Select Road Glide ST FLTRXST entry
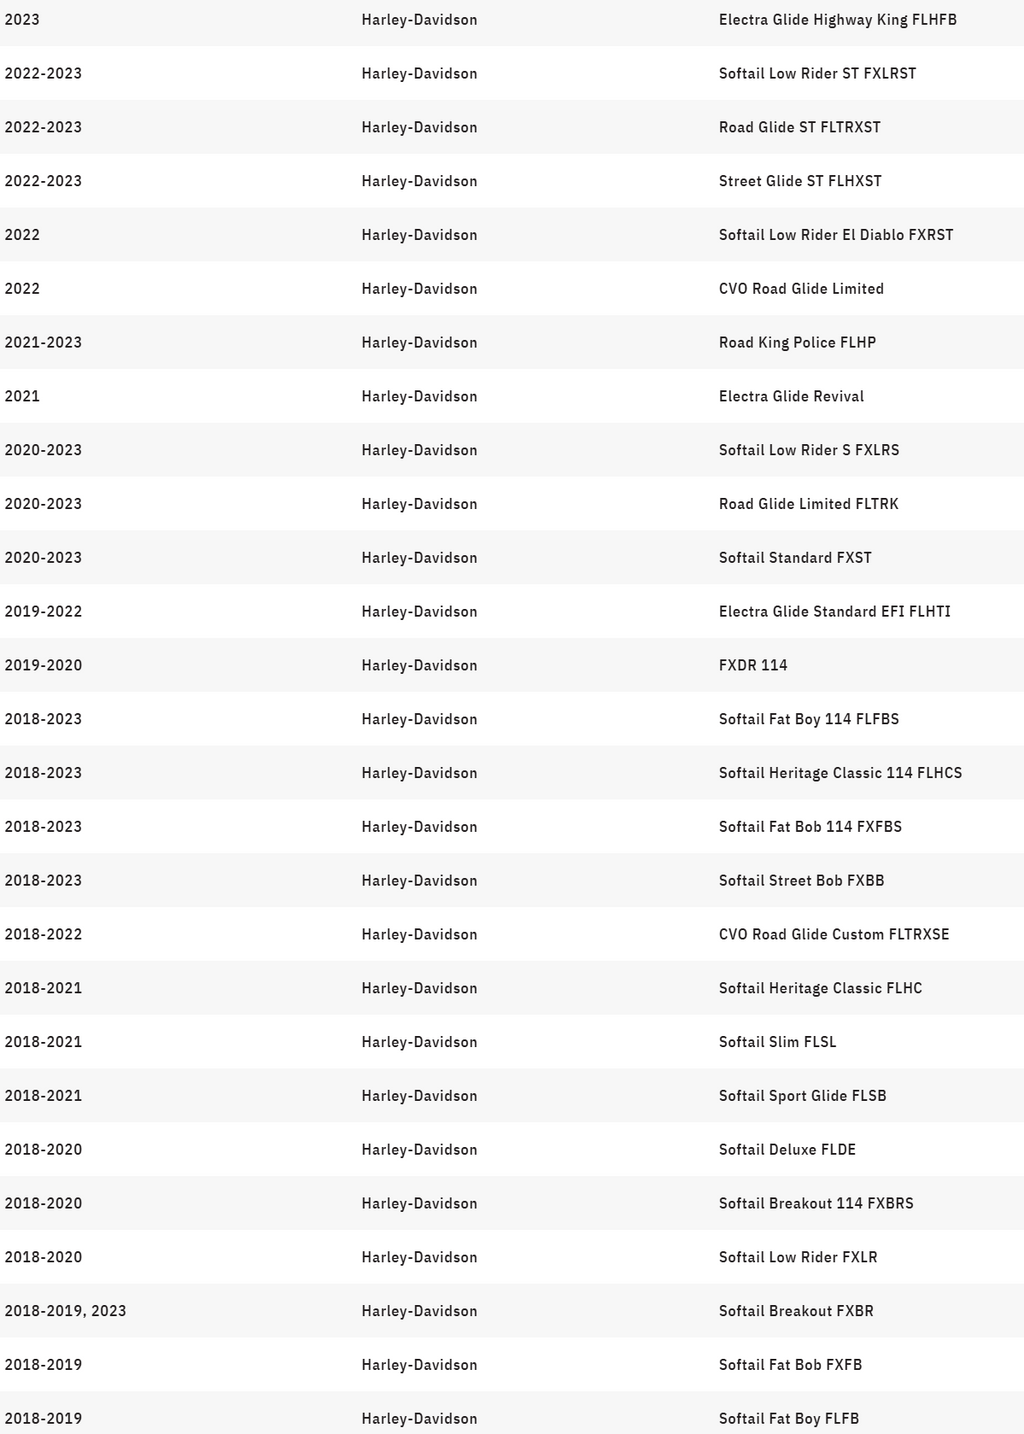The height and width of the screenshot is (1434, 1024). (799, 128)
